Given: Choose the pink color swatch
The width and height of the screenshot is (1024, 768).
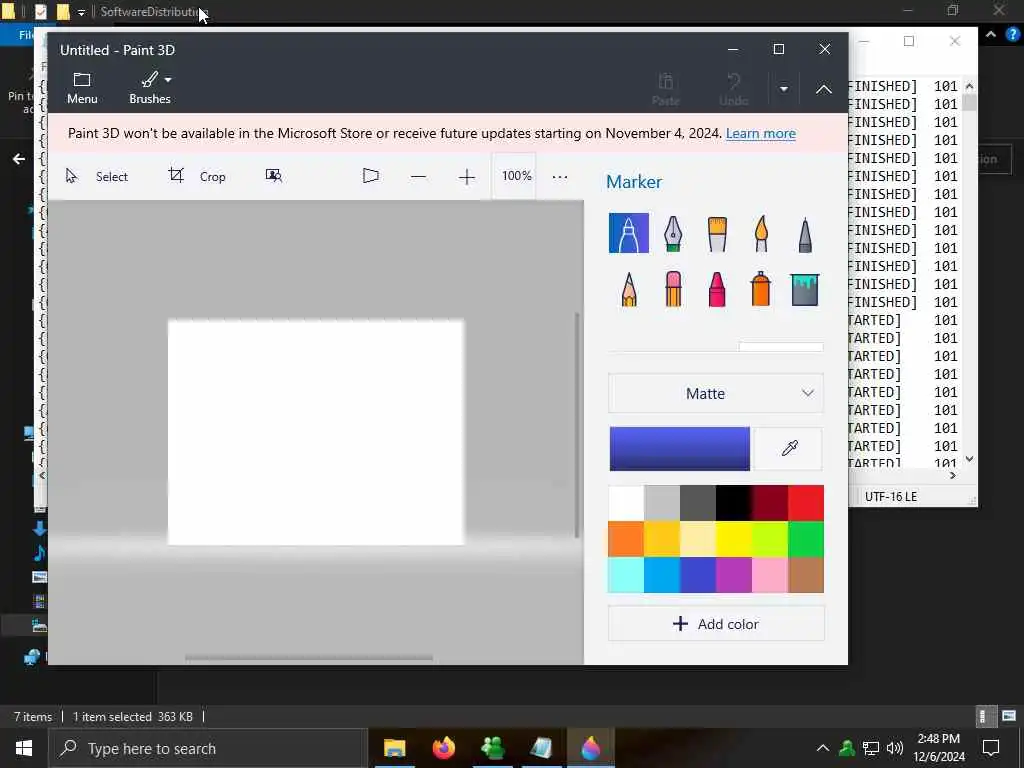Looking at the screenshot, I should coord(769,575).
